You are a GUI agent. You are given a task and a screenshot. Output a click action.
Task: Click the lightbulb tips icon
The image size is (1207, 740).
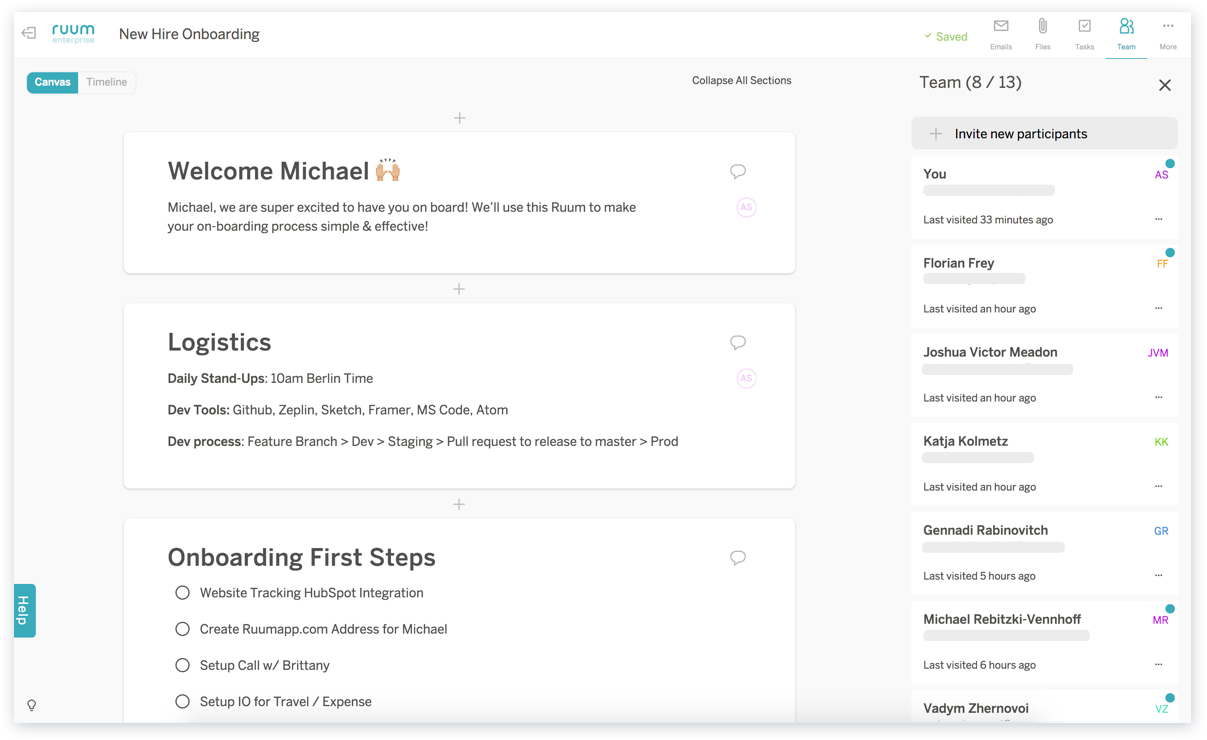click(32, 706)
